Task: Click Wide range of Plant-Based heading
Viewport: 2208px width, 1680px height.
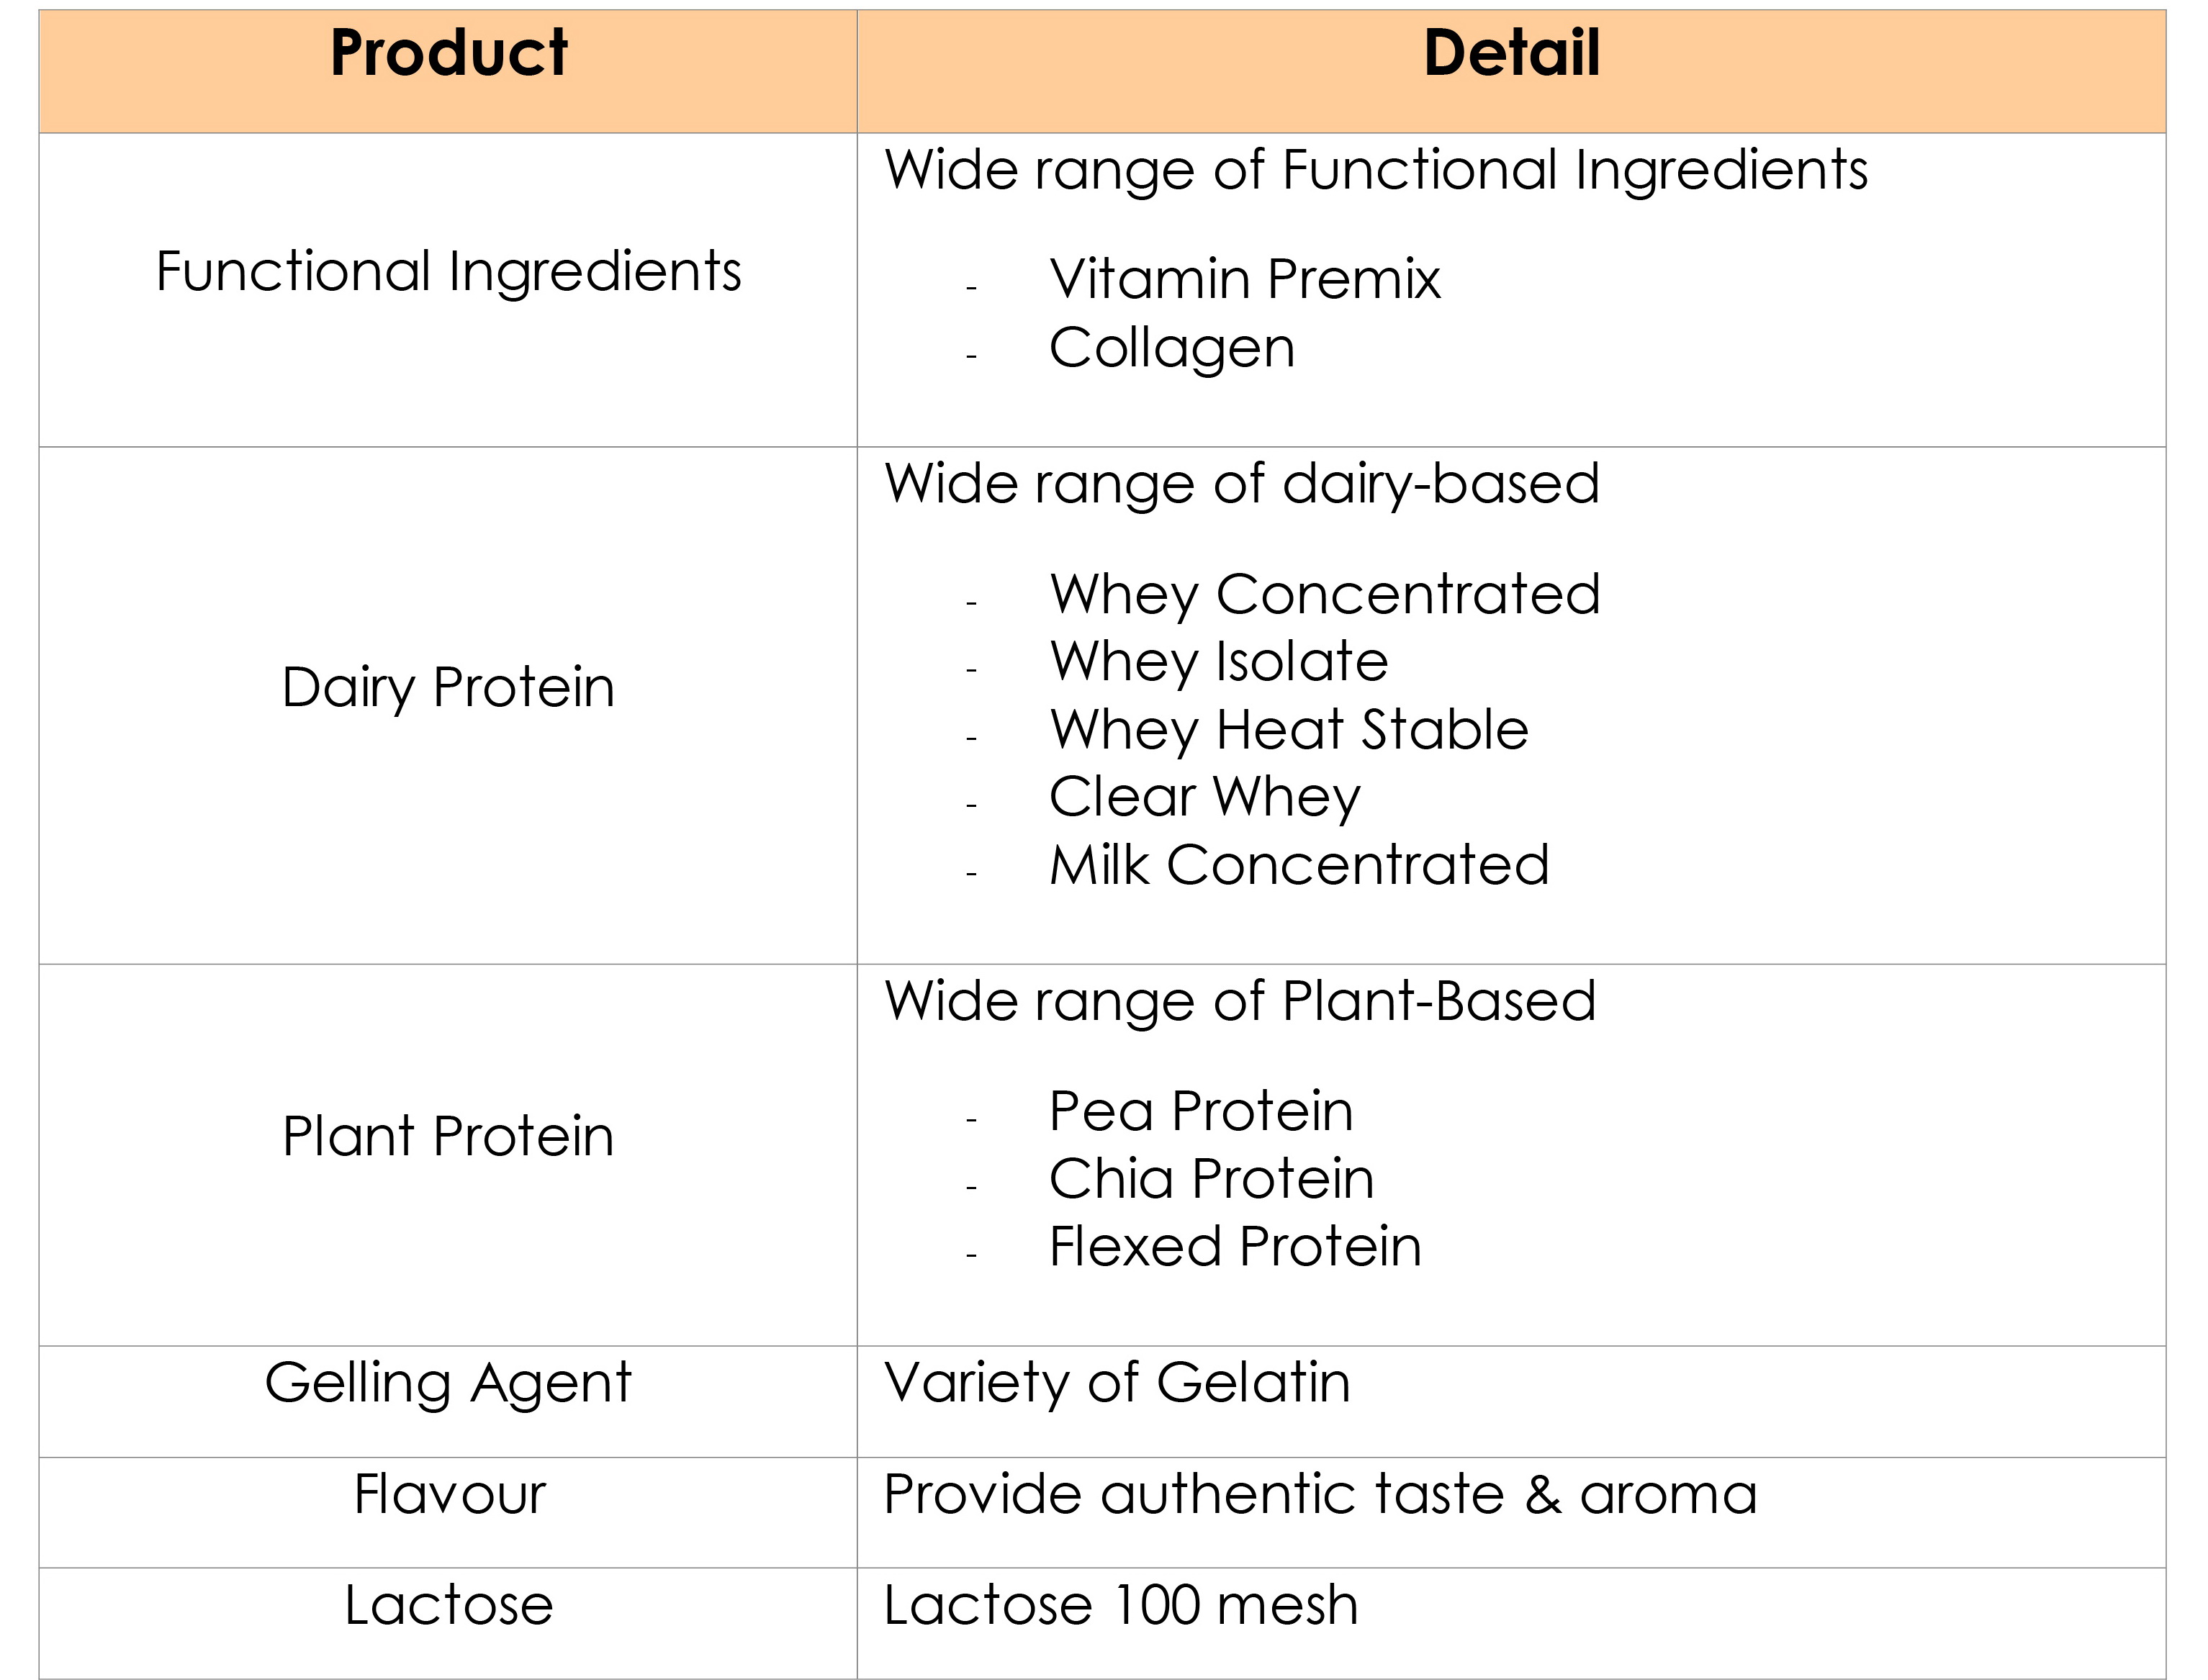Action: (x=1240, y=1001)
